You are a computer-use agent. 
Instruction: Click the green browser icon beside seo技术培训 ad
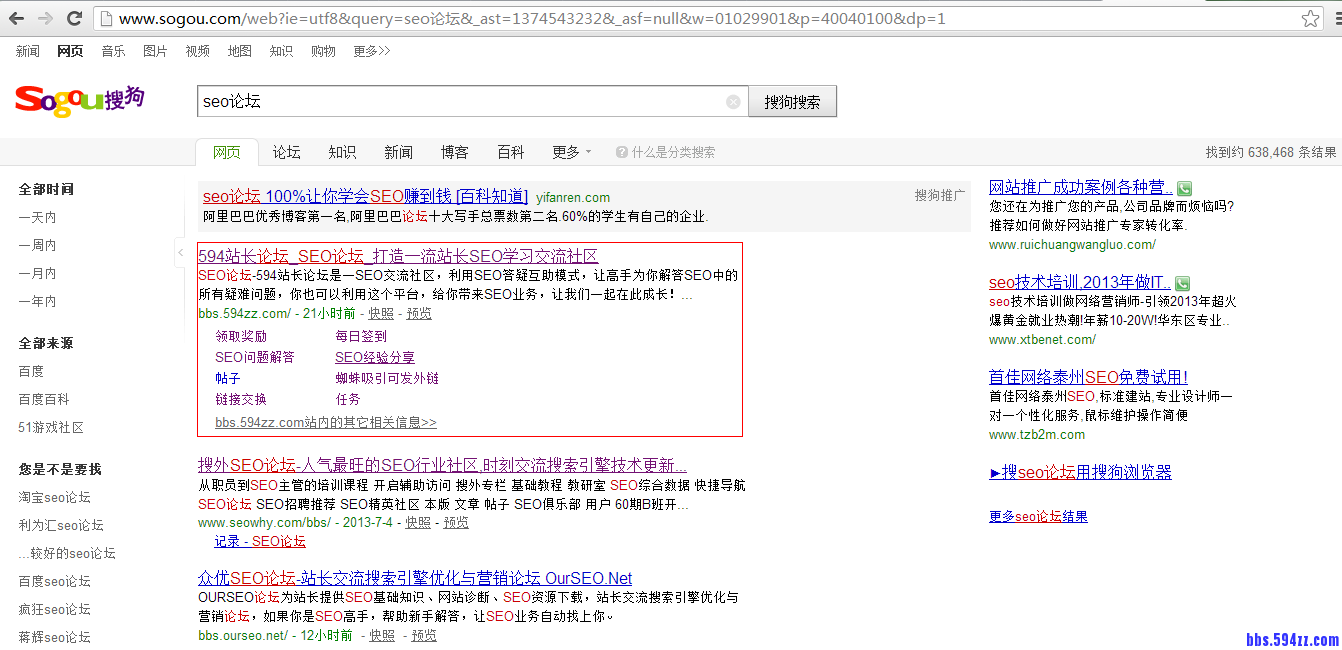pyautogui.click(x=1182, y=283)
